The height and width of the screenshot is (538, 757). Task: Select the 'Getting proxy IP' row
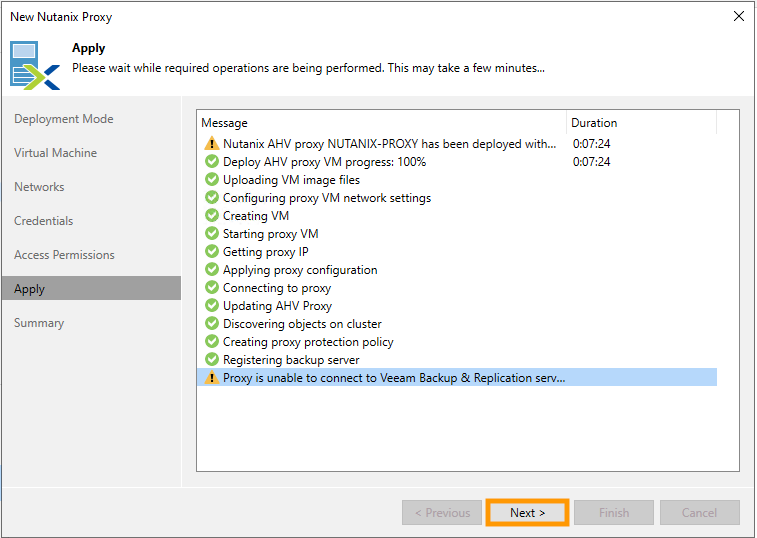[x=457, y=252]
